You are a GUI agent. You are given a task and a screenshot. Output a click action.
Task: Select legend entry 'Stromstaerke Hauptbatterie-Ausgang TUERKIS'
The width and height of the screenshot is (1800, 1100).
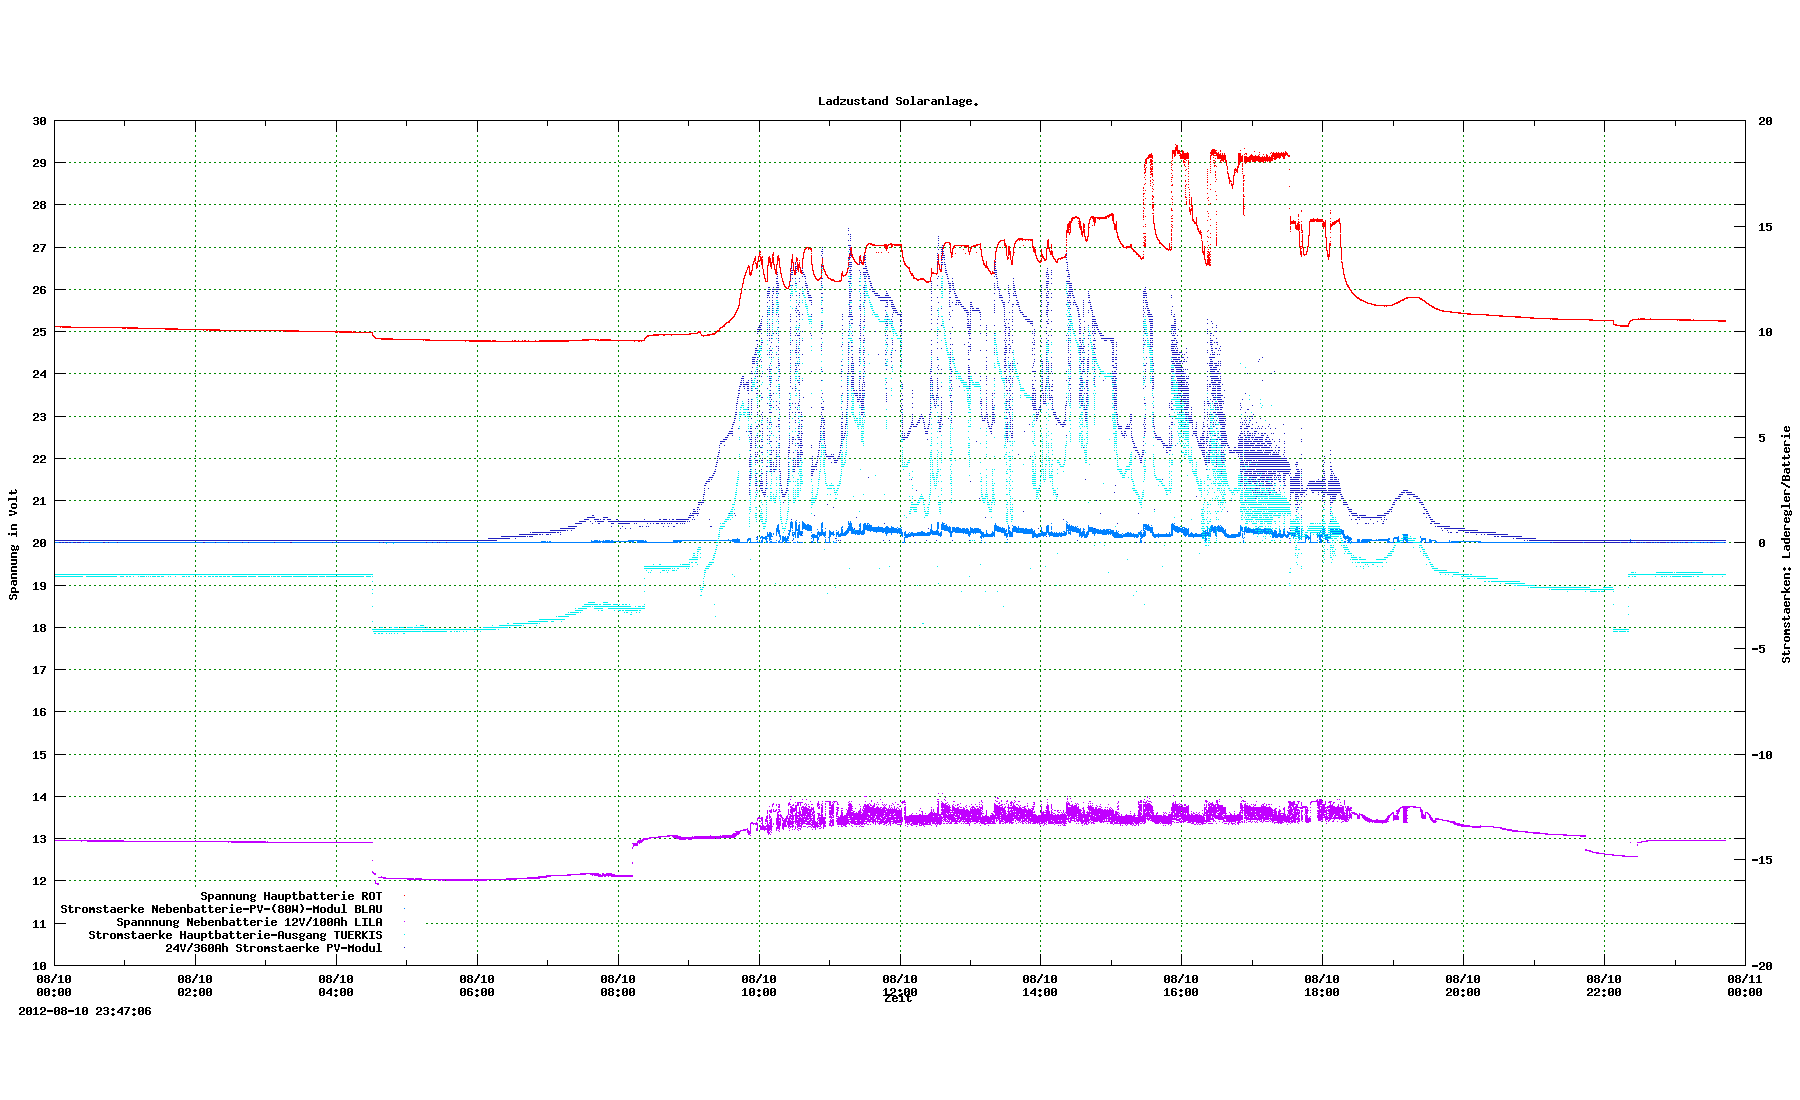click(x=235, y=935)
